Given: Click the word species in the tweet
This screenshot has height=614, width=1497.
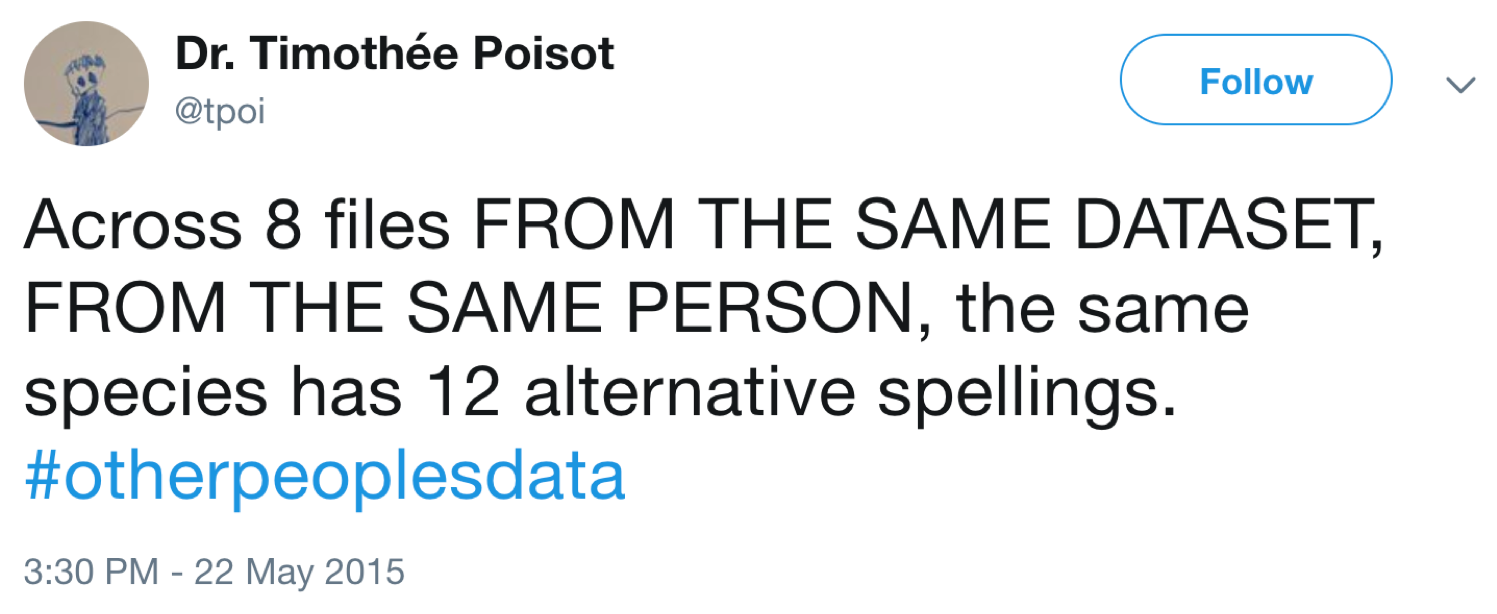Looking at the screenshot, I should pyautogui.click(x=146, y=396).
